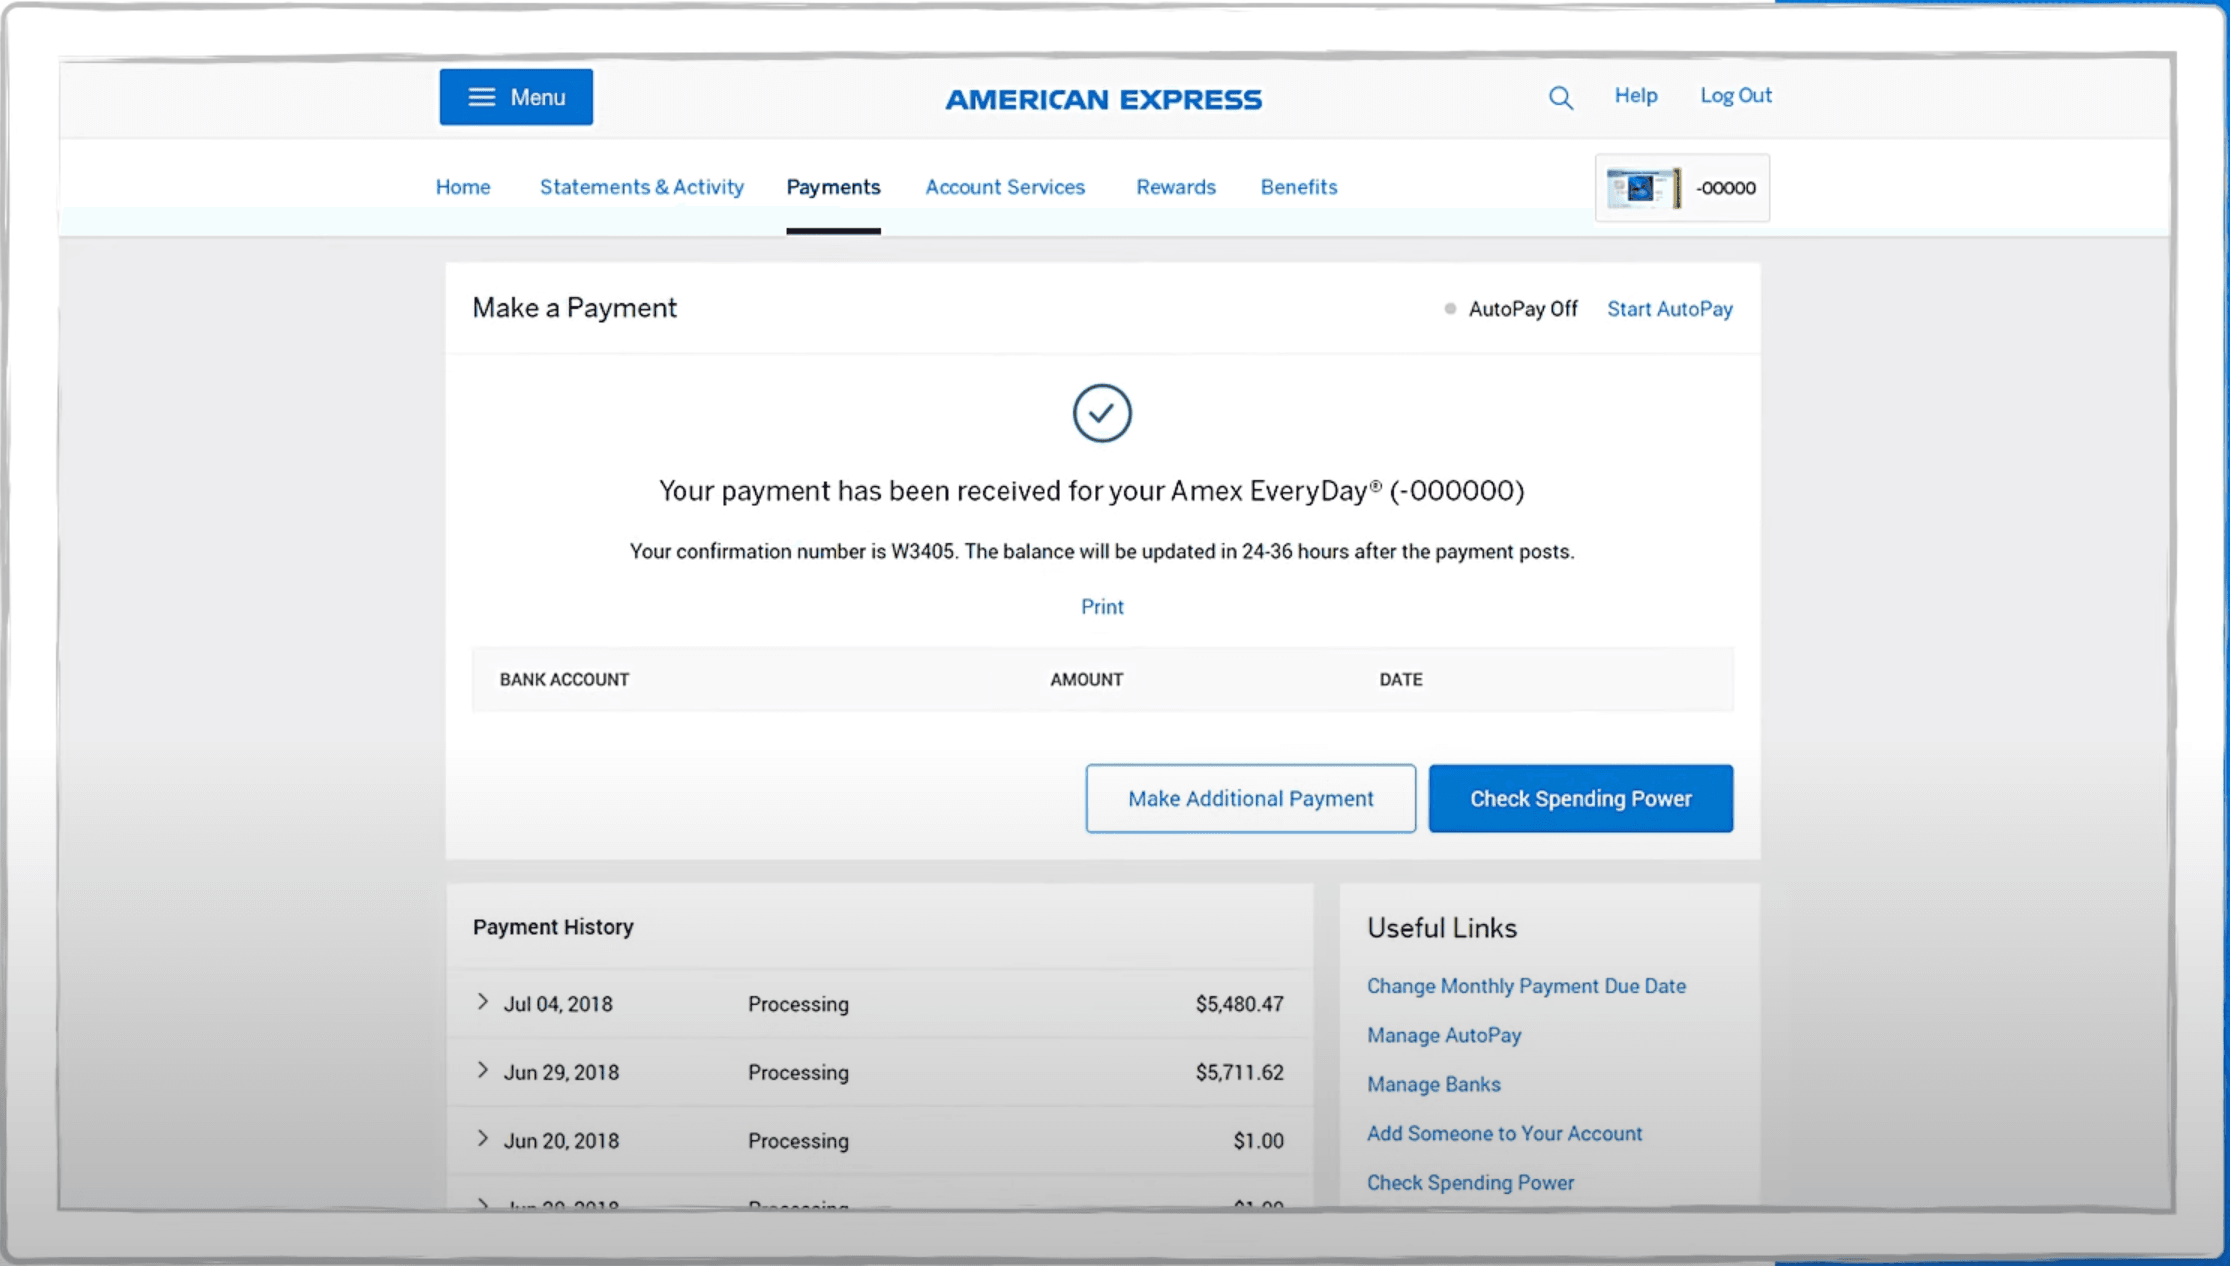Click the American Express logo
Image resolution: width=2230 pixels, height=1266 pixels.
click(1103, 99)
